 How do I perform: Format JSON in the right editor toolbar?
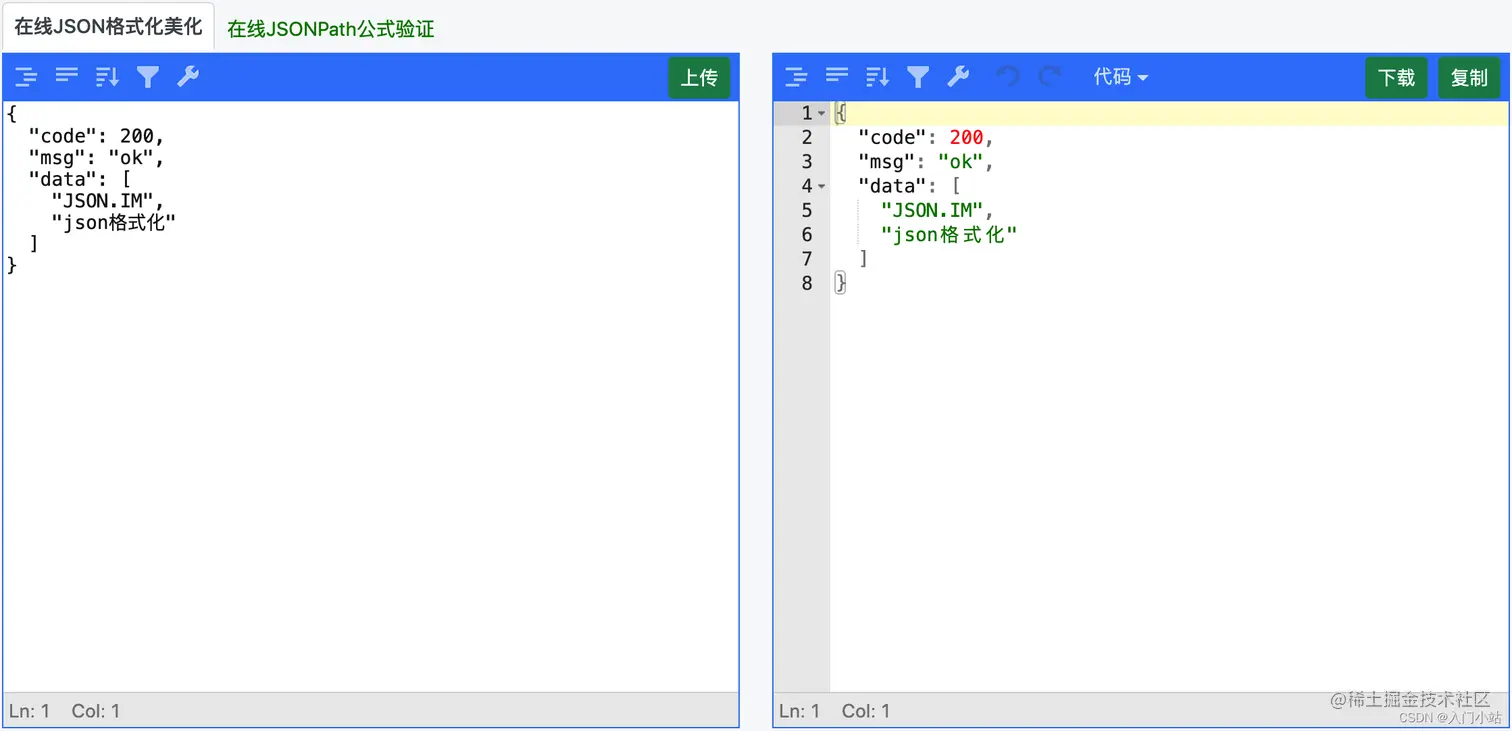(797, 77)
